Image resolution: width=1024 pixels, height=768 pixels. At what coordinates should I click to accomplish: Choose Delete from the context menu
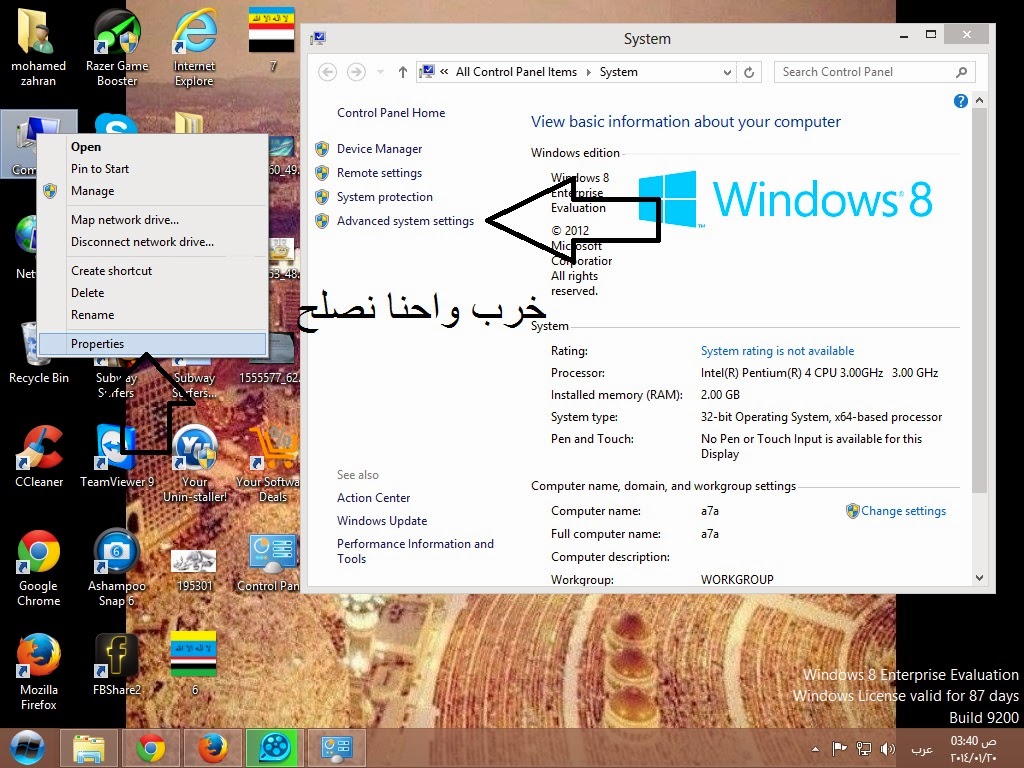152,293
